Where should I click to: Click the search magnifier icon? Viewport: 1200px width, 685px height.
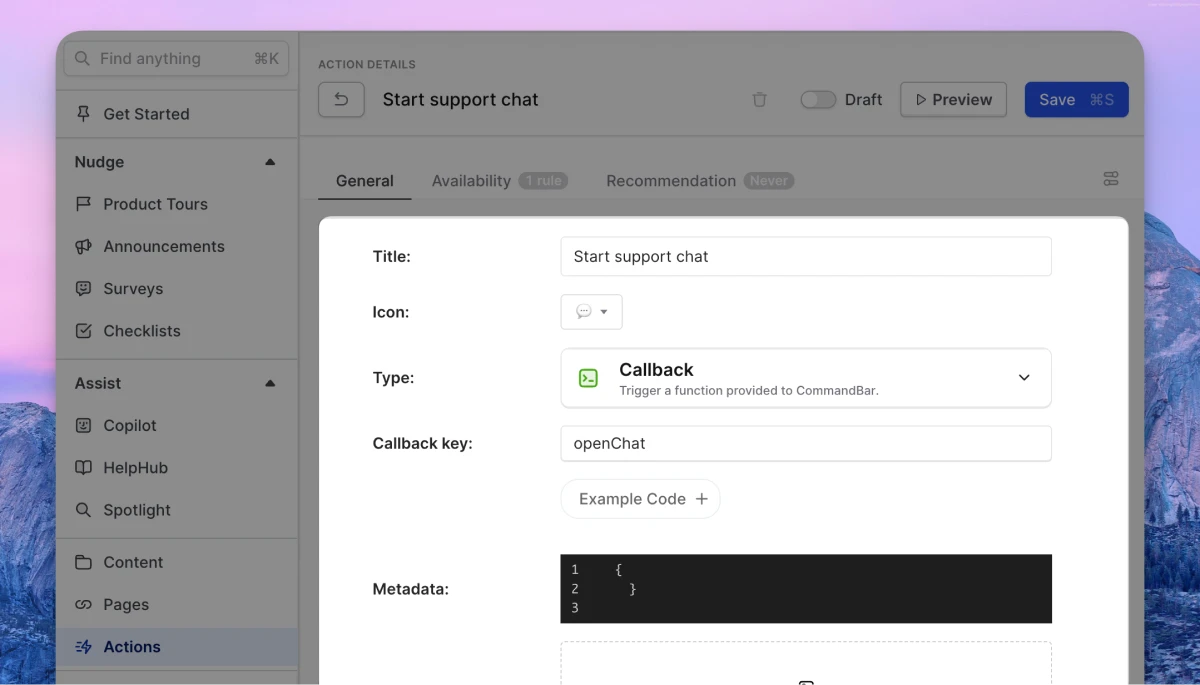tap(83, 59)
